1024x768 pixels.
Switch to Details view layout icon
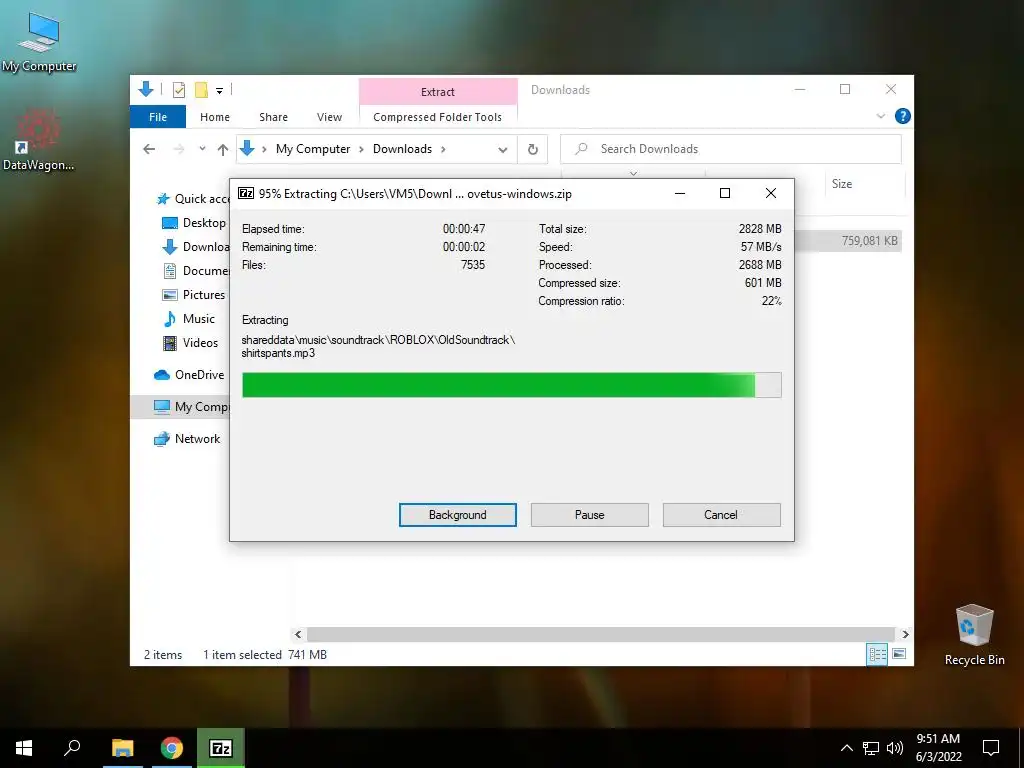click(877, 654)
